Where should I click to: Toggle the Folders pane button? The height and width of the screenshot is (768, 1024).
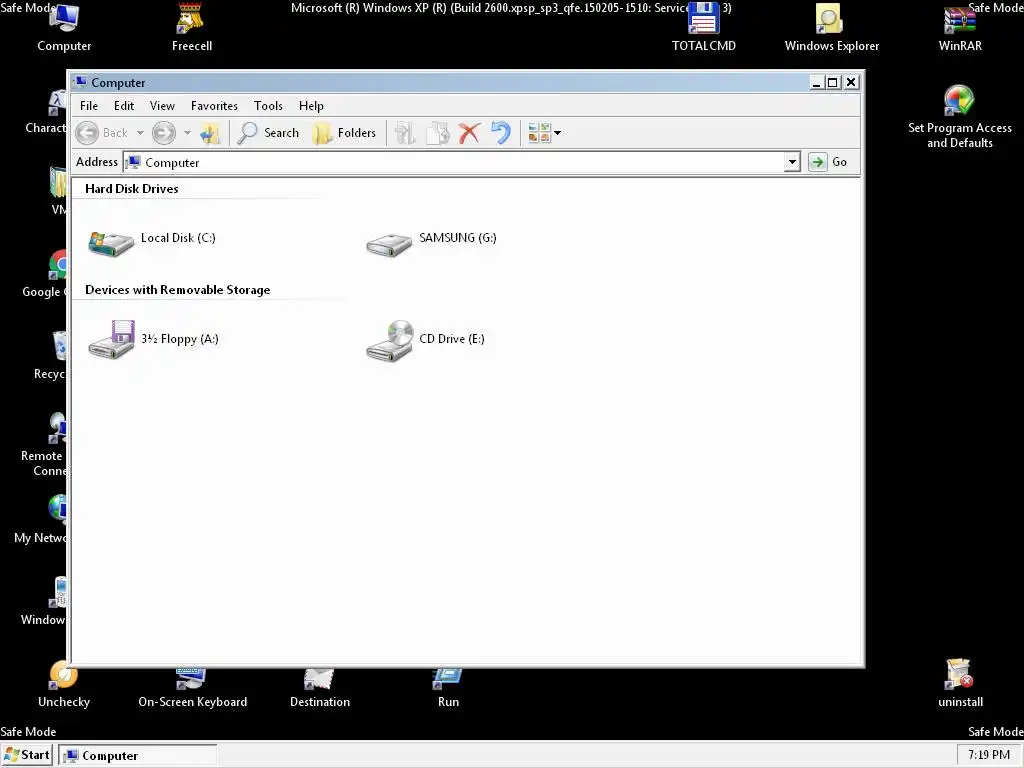344,133
